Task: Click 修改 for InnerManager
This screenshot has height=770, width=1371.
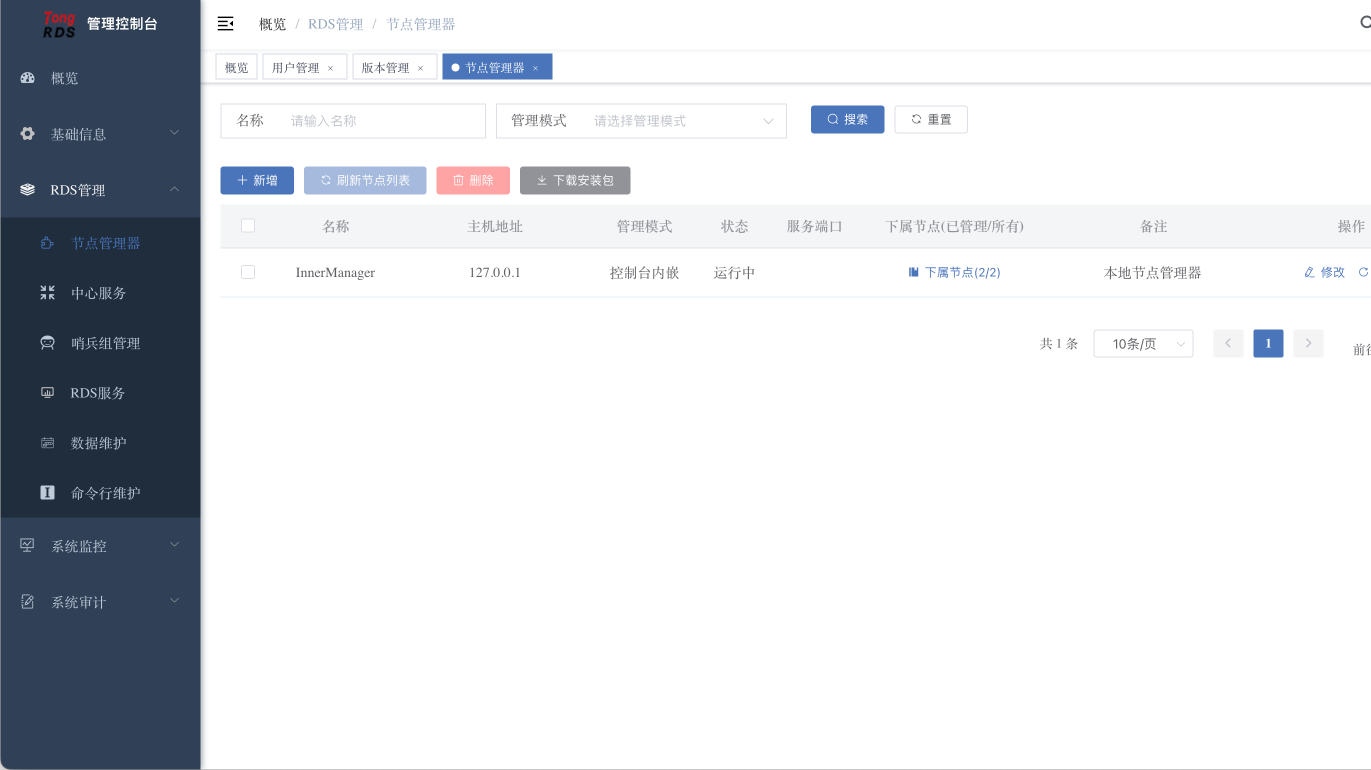Action: (1324, 272)
